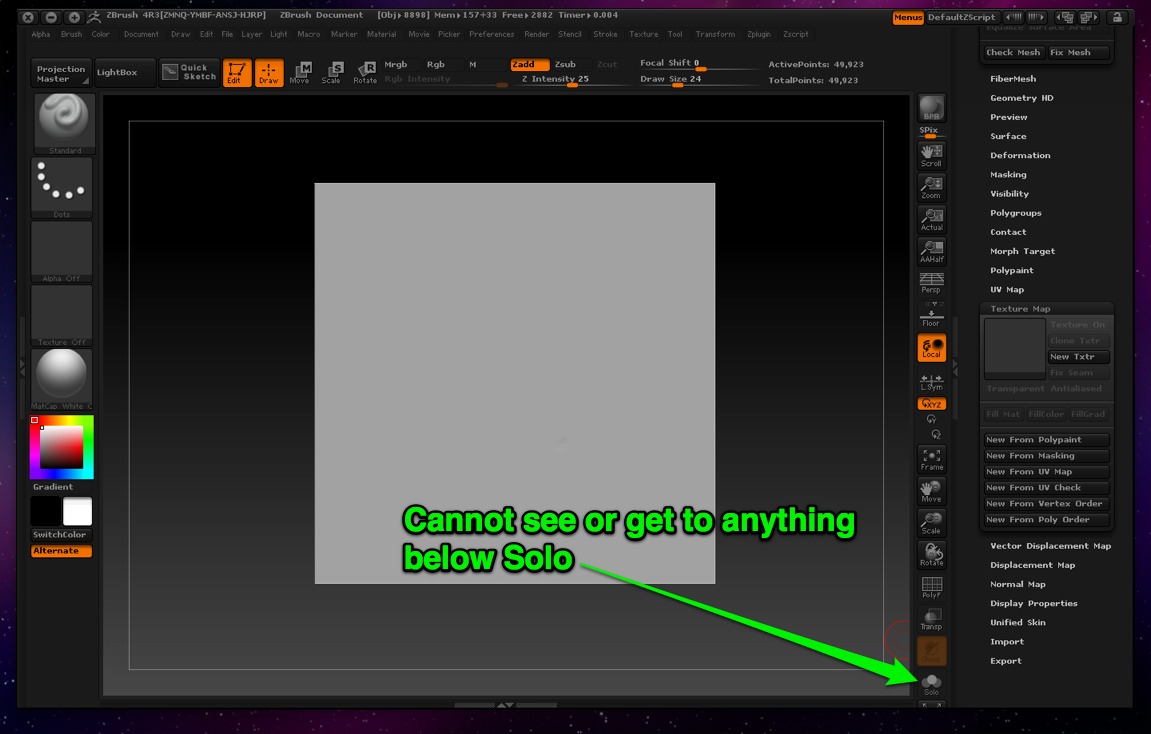Open the Standard brush thumbnail

[x=65, y=123]
